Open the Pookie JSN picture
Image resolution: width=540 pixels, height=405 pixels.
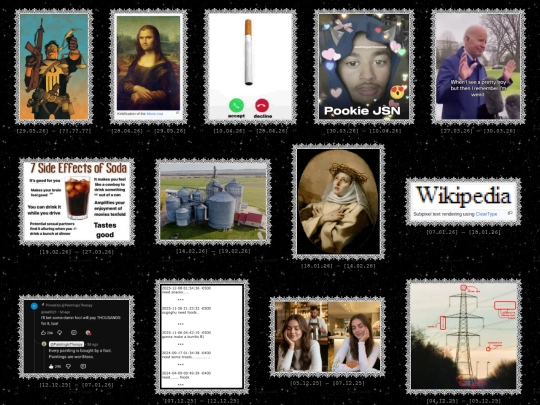(x=364, y=67)
